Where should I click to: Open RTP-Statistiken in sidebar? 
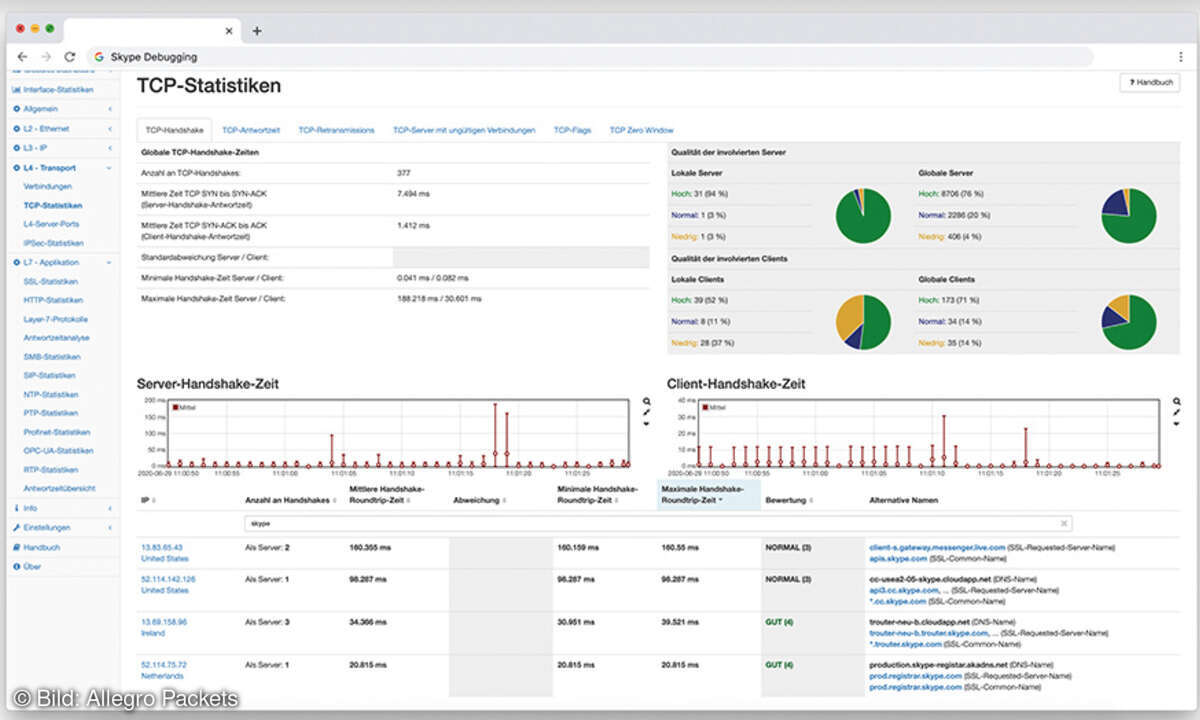[x=50, y=470]
